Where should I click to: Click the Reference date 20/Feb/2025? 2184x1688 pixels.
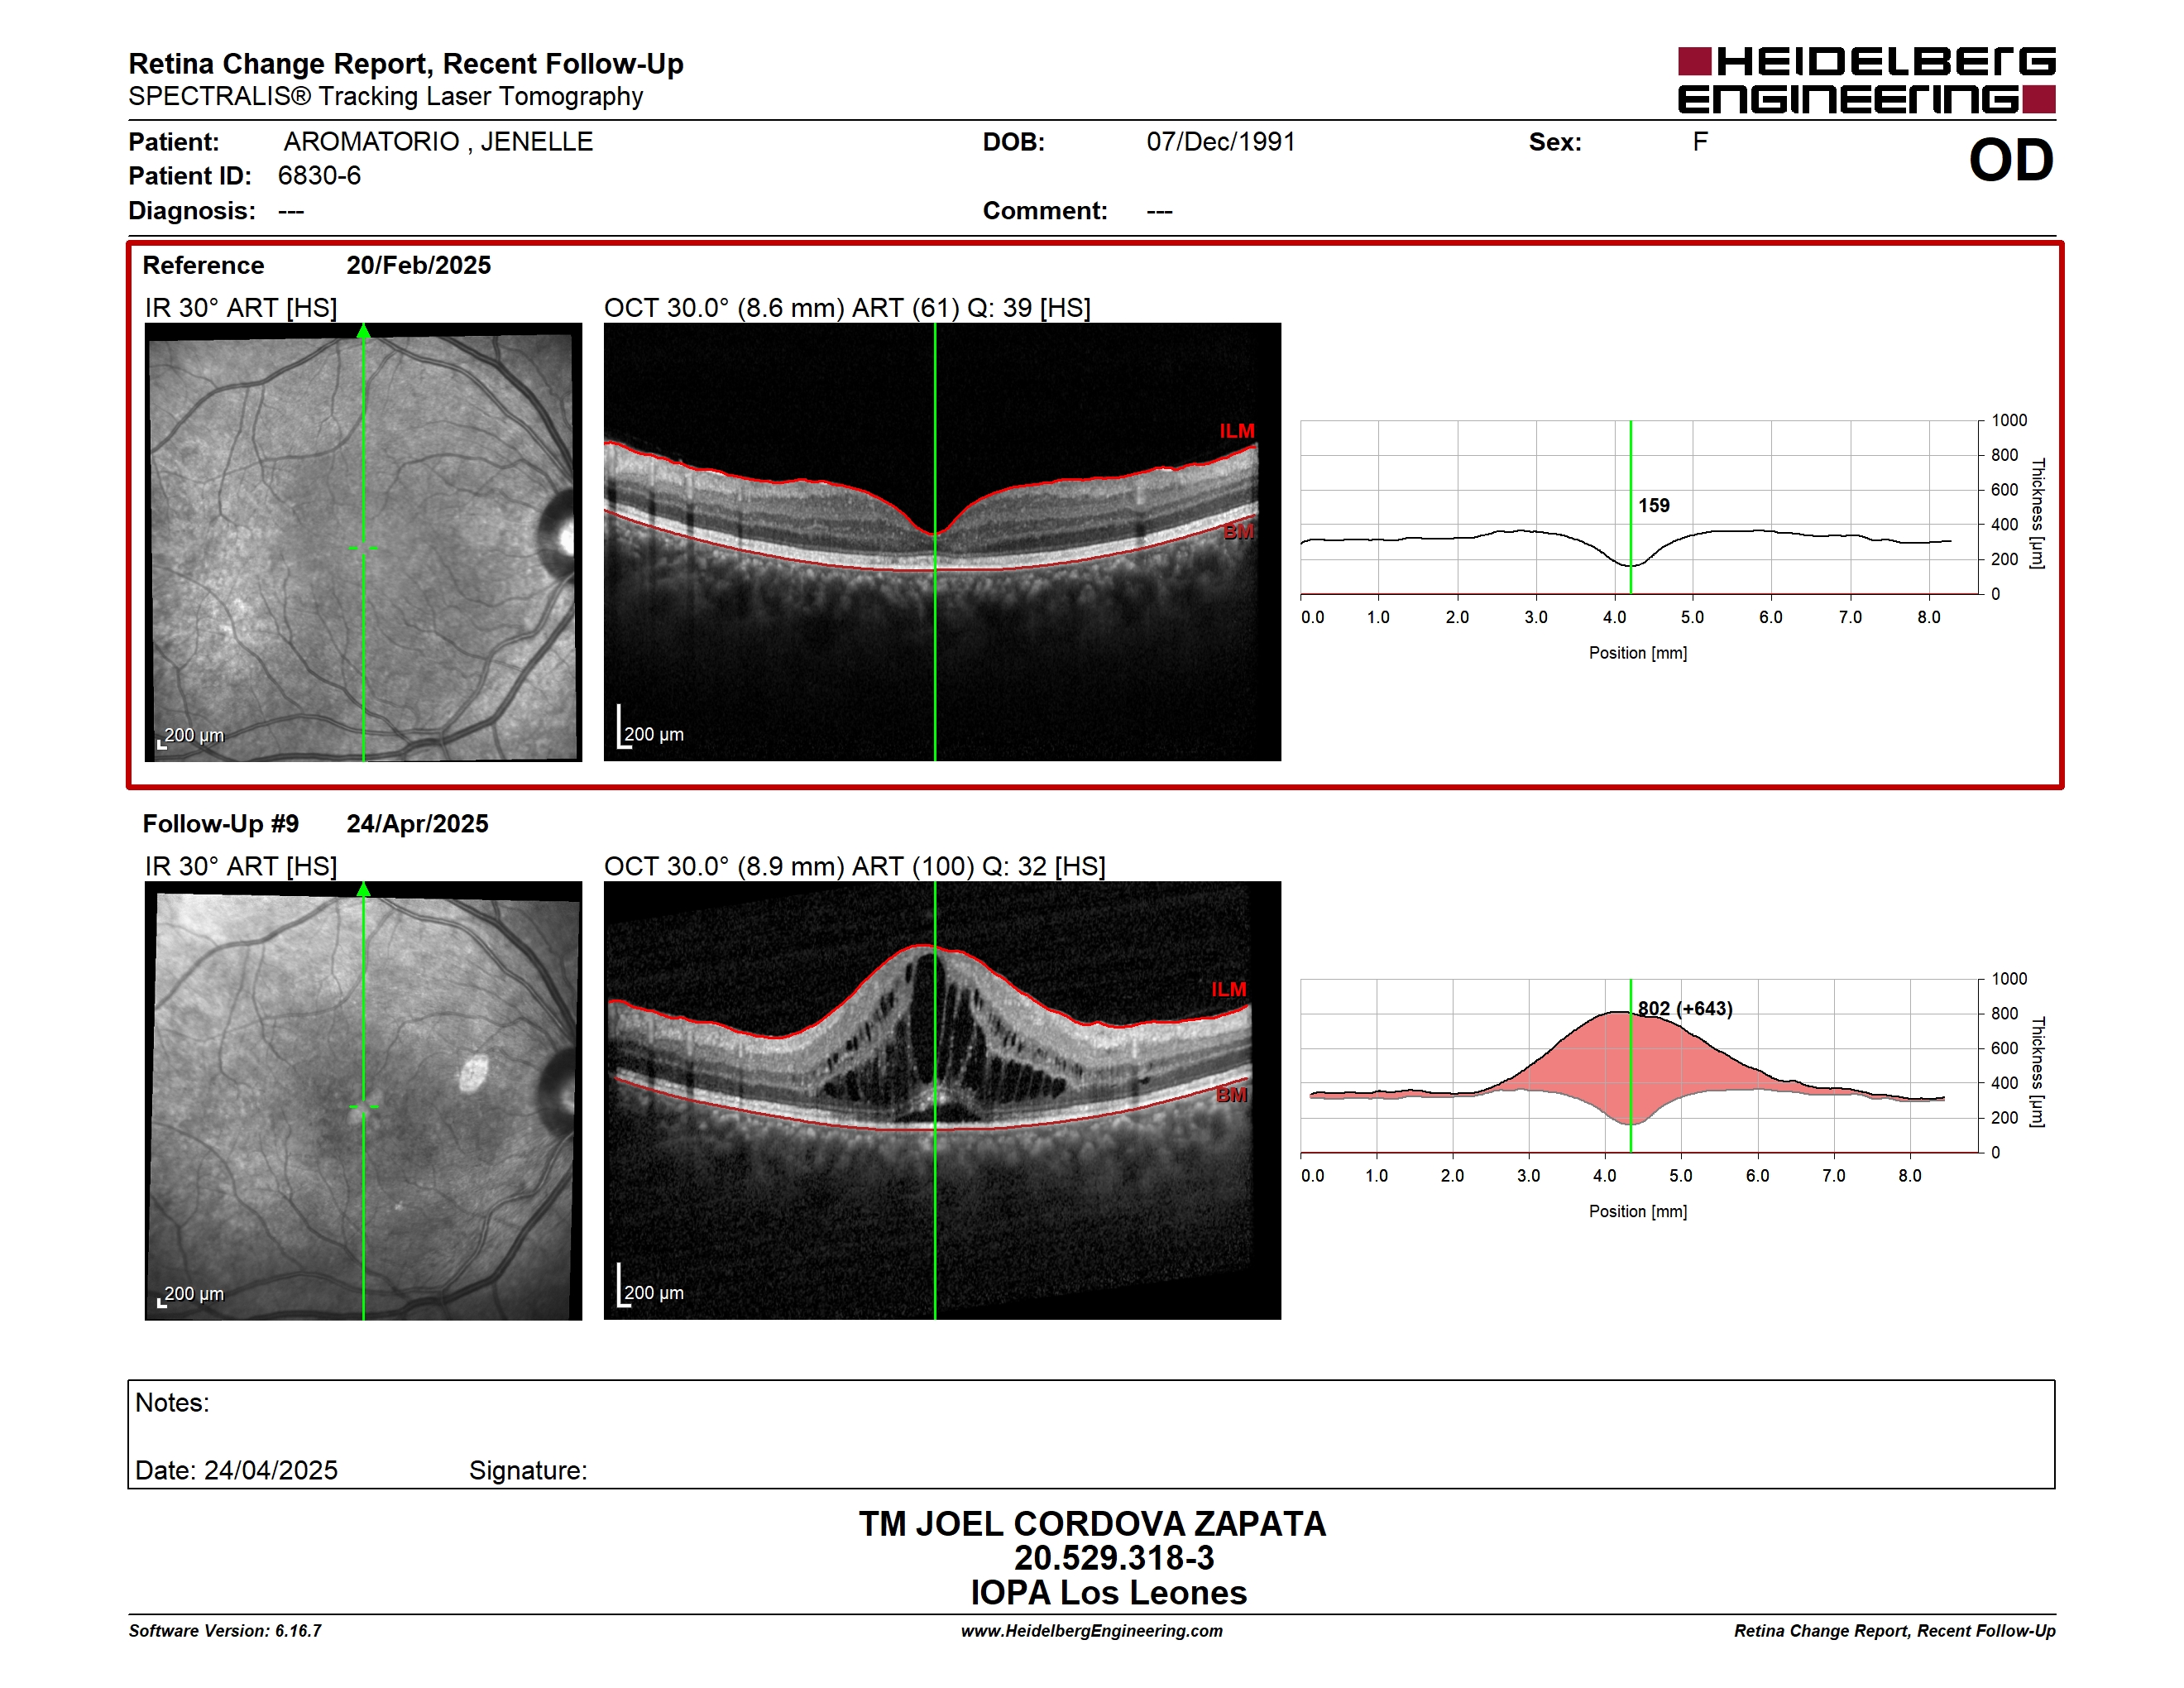coord(419,265)
